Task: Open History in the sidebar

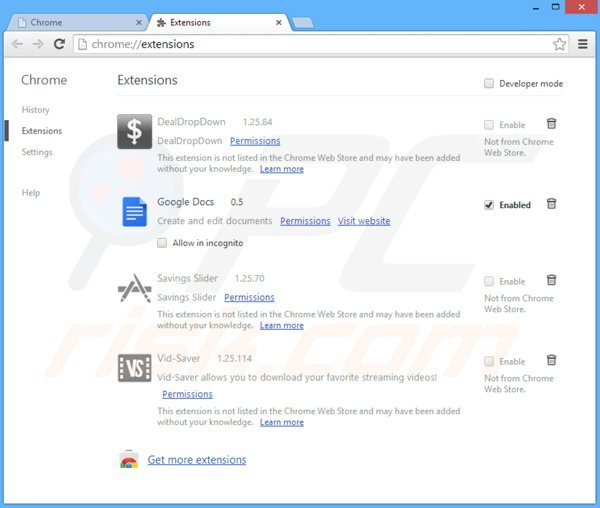Action: pos(36,110)
